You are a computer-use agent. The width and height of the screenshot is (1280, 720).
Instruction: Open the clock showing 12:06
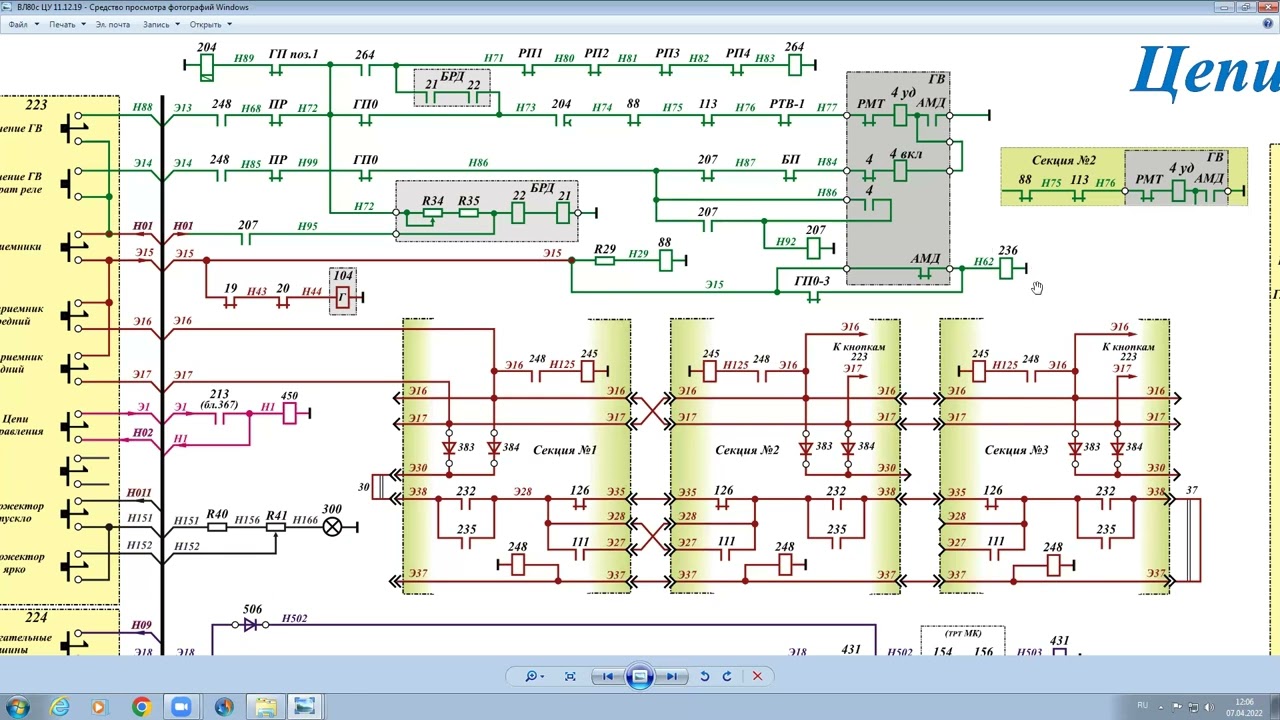coord(1244,707)
